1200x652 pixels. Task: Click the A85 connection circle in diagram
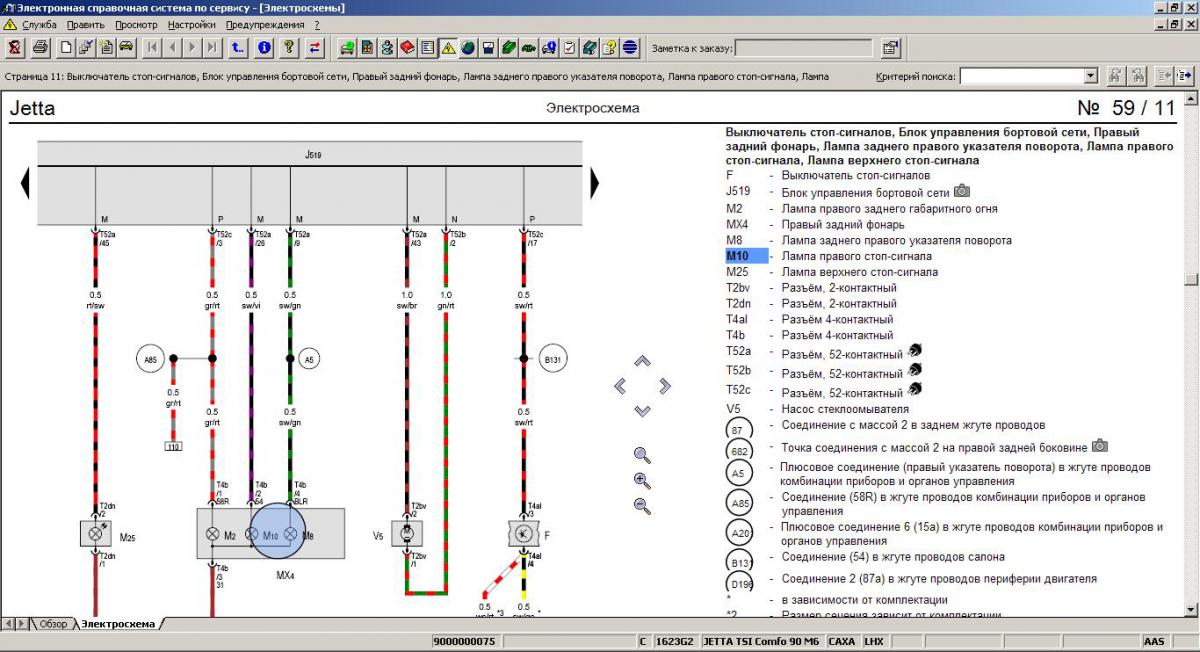tap(150, 358)
